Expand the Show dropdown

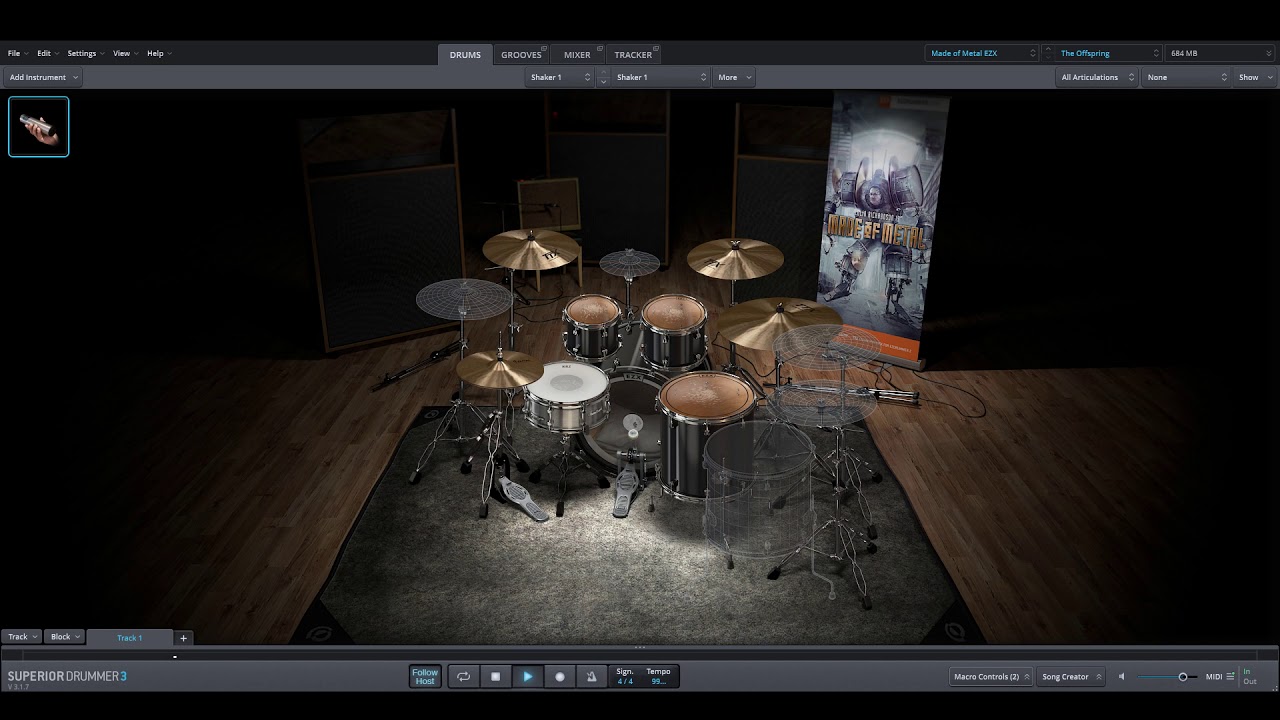coord(1255,77)
